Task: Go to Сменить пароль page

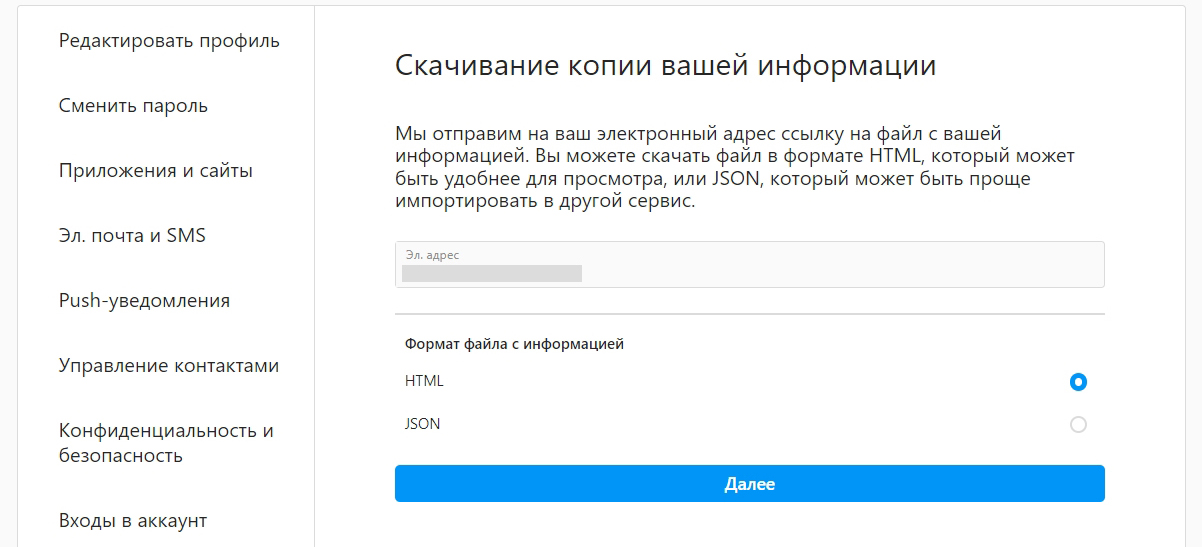Action: (133, 106)
